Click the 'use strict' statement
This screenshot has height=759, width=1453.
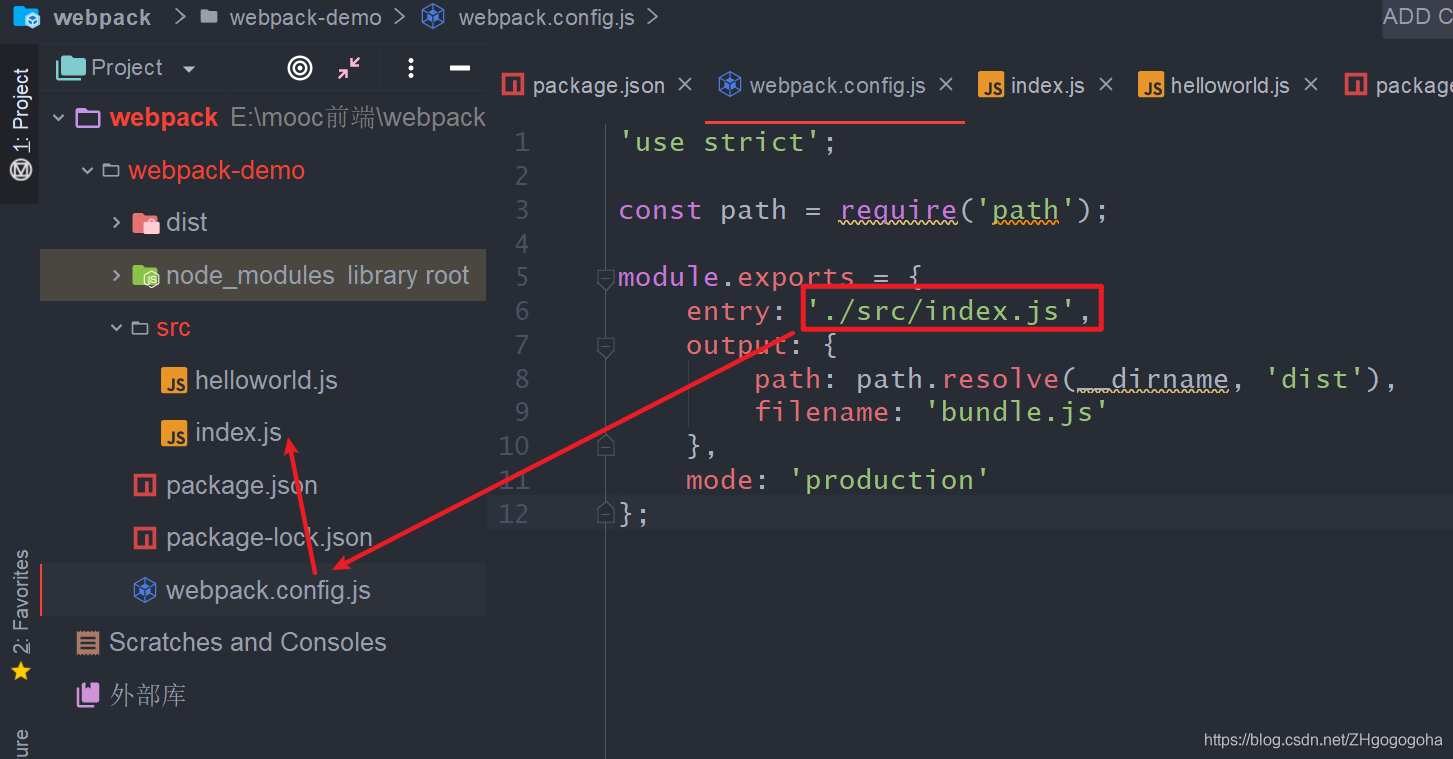(728, 142)
